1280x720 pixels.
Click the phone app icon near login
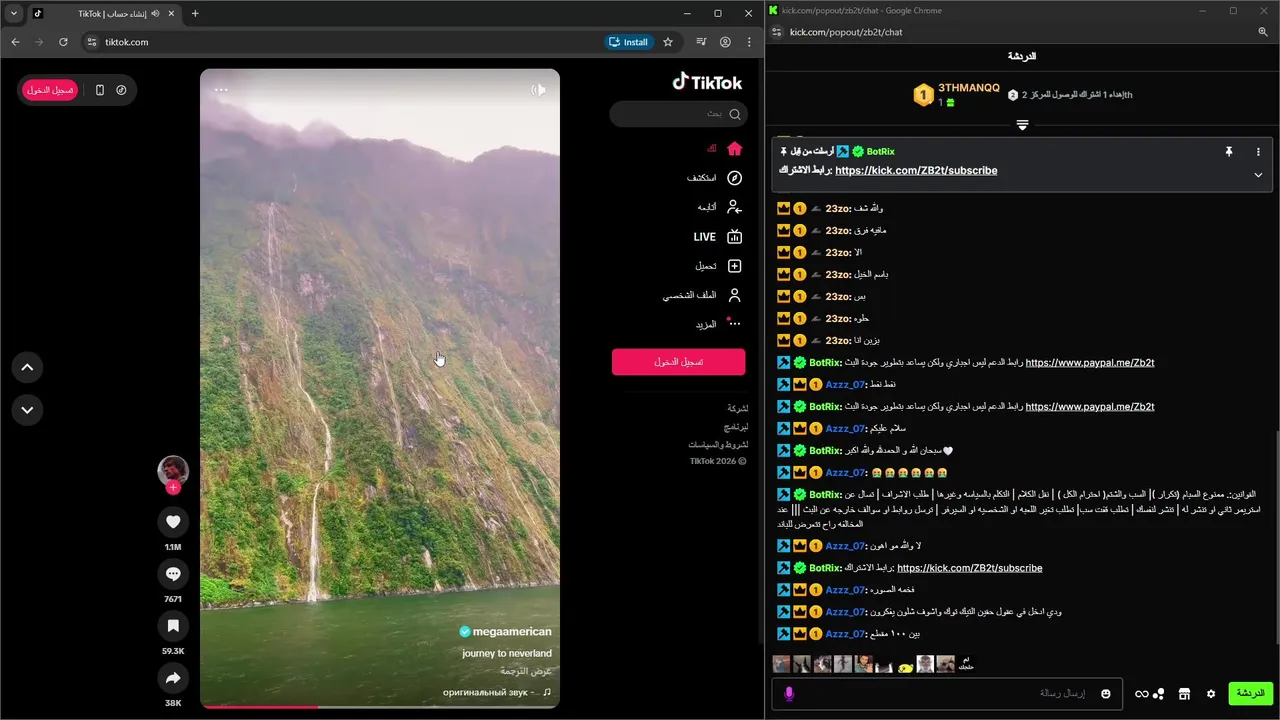tap(99, 90)
